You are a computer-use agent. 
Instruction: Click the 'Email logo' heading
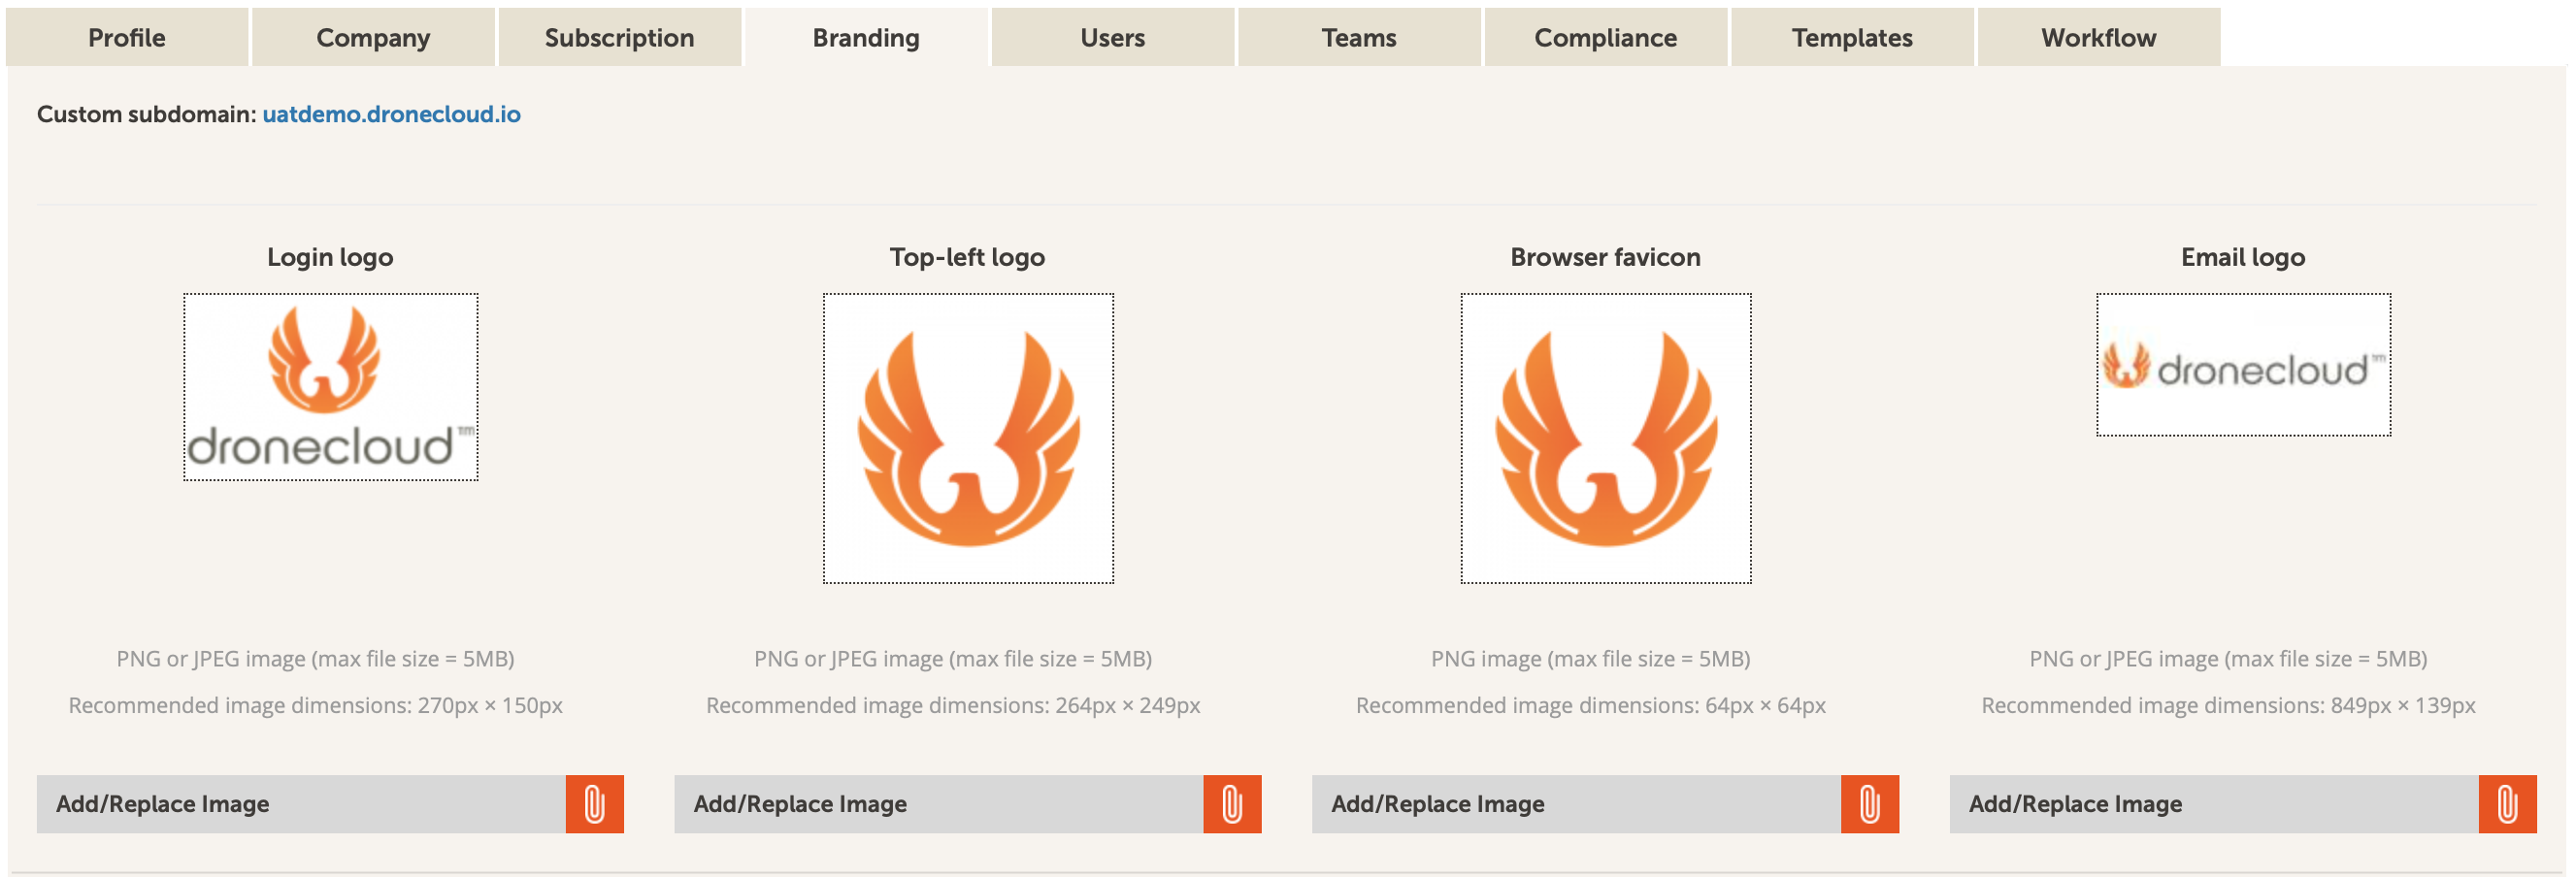tap(2243, 257)
